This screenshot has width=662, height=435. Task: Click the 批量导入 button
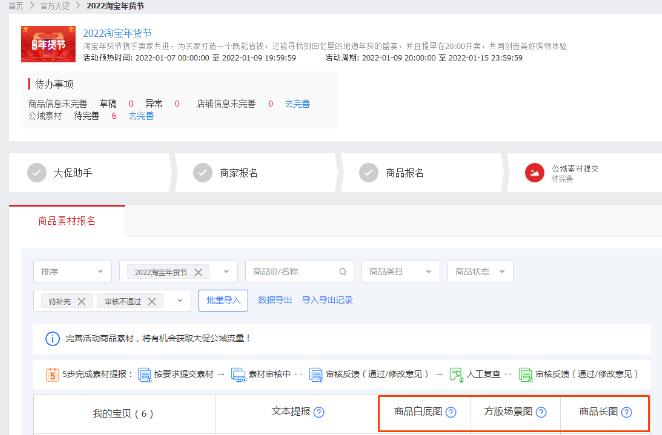coord(223,300)
